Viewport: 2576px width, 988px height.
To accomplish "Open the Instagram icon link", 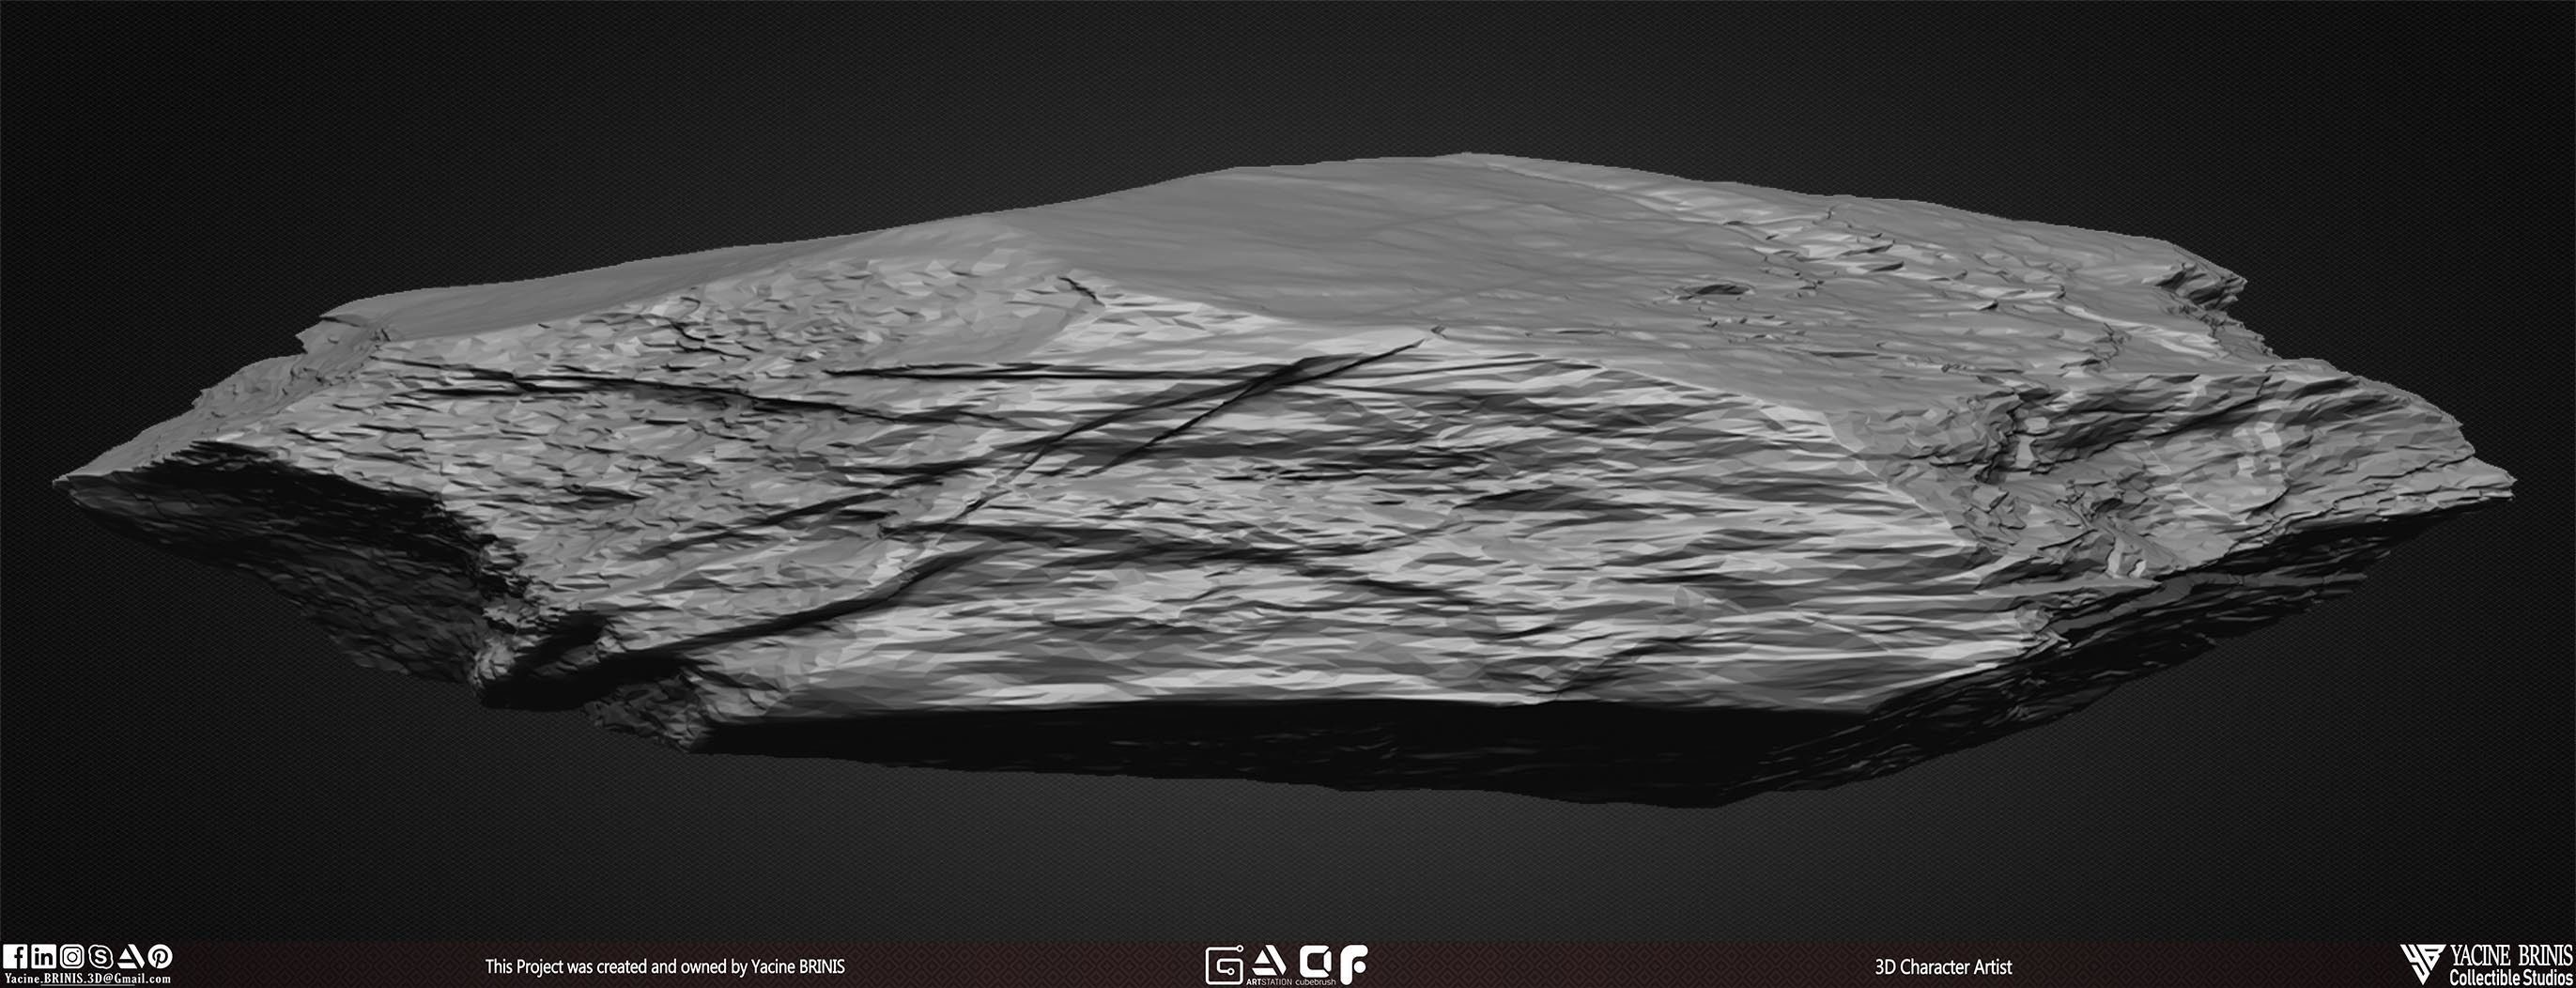I will coord(72,957).
